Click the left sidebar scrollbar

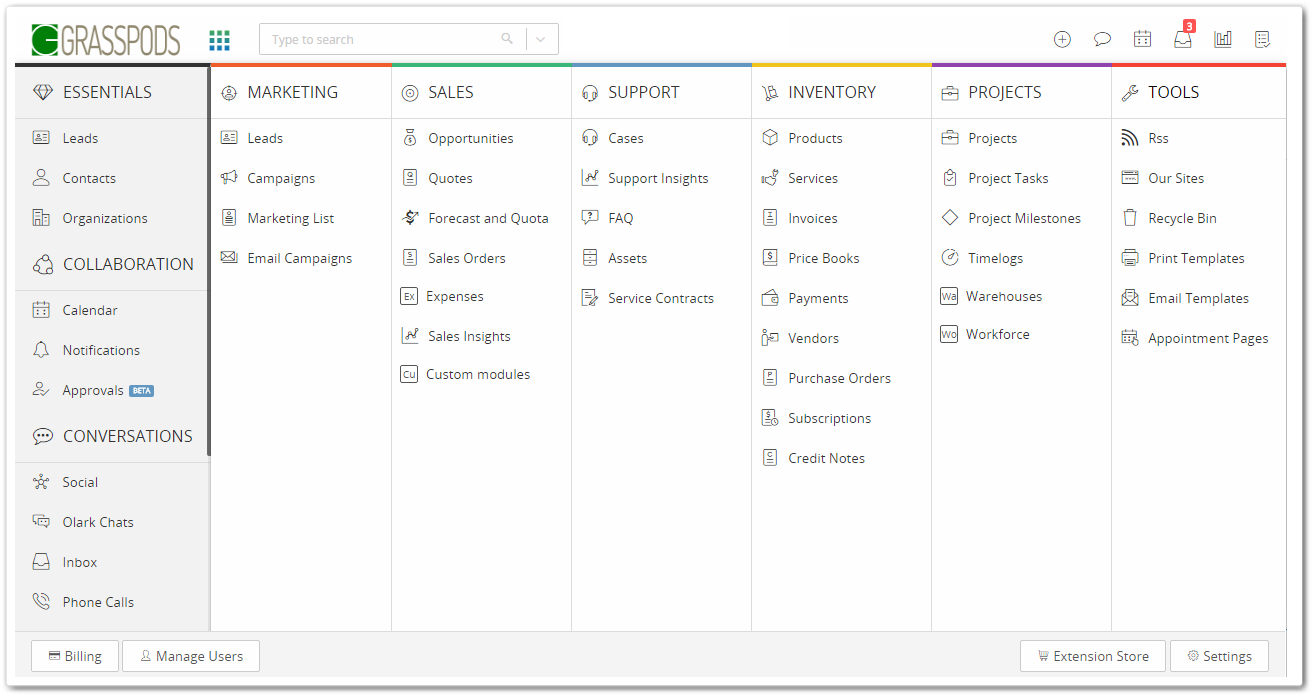pyautogui.click(x=209, y=260)
